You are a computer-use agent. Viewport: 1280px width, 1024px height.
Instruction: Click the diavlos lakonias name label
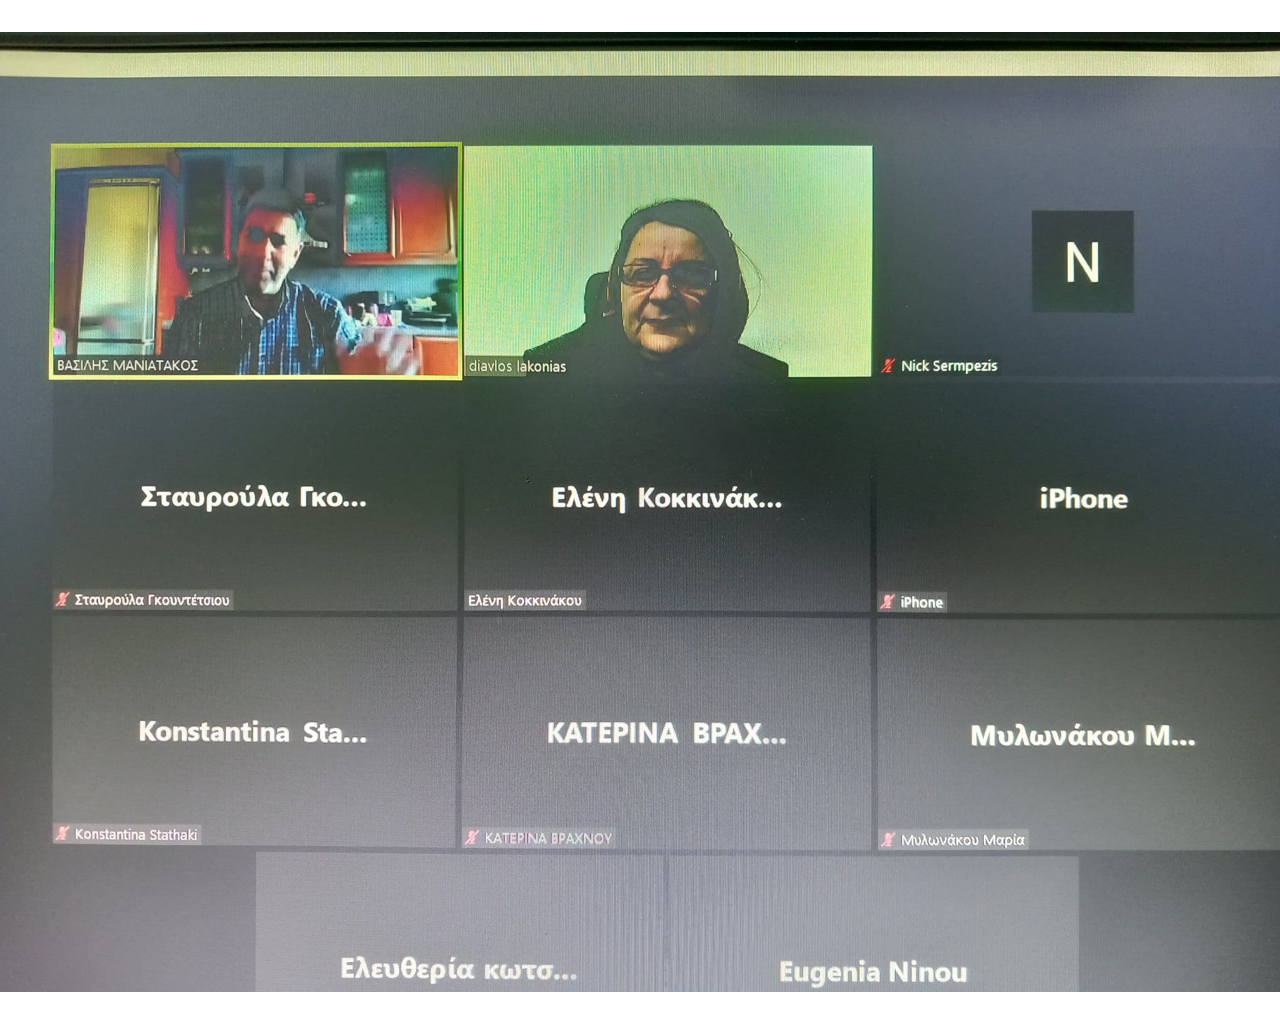517,367
